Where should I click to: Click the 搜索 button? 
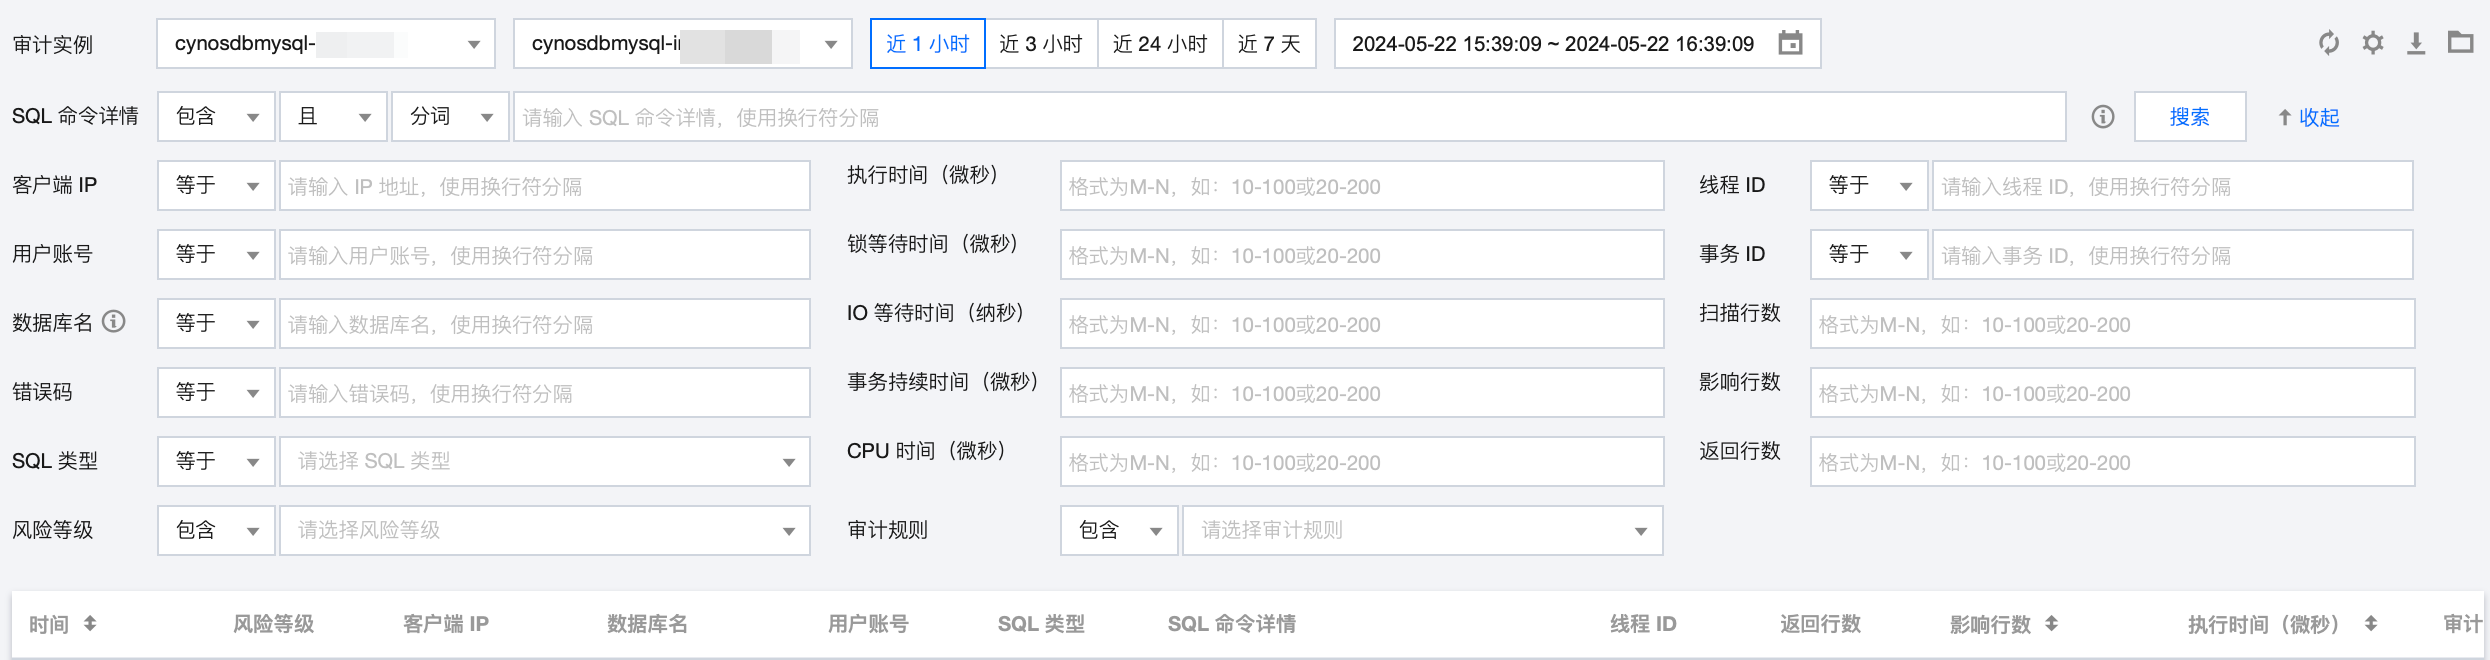[2189, 117]
